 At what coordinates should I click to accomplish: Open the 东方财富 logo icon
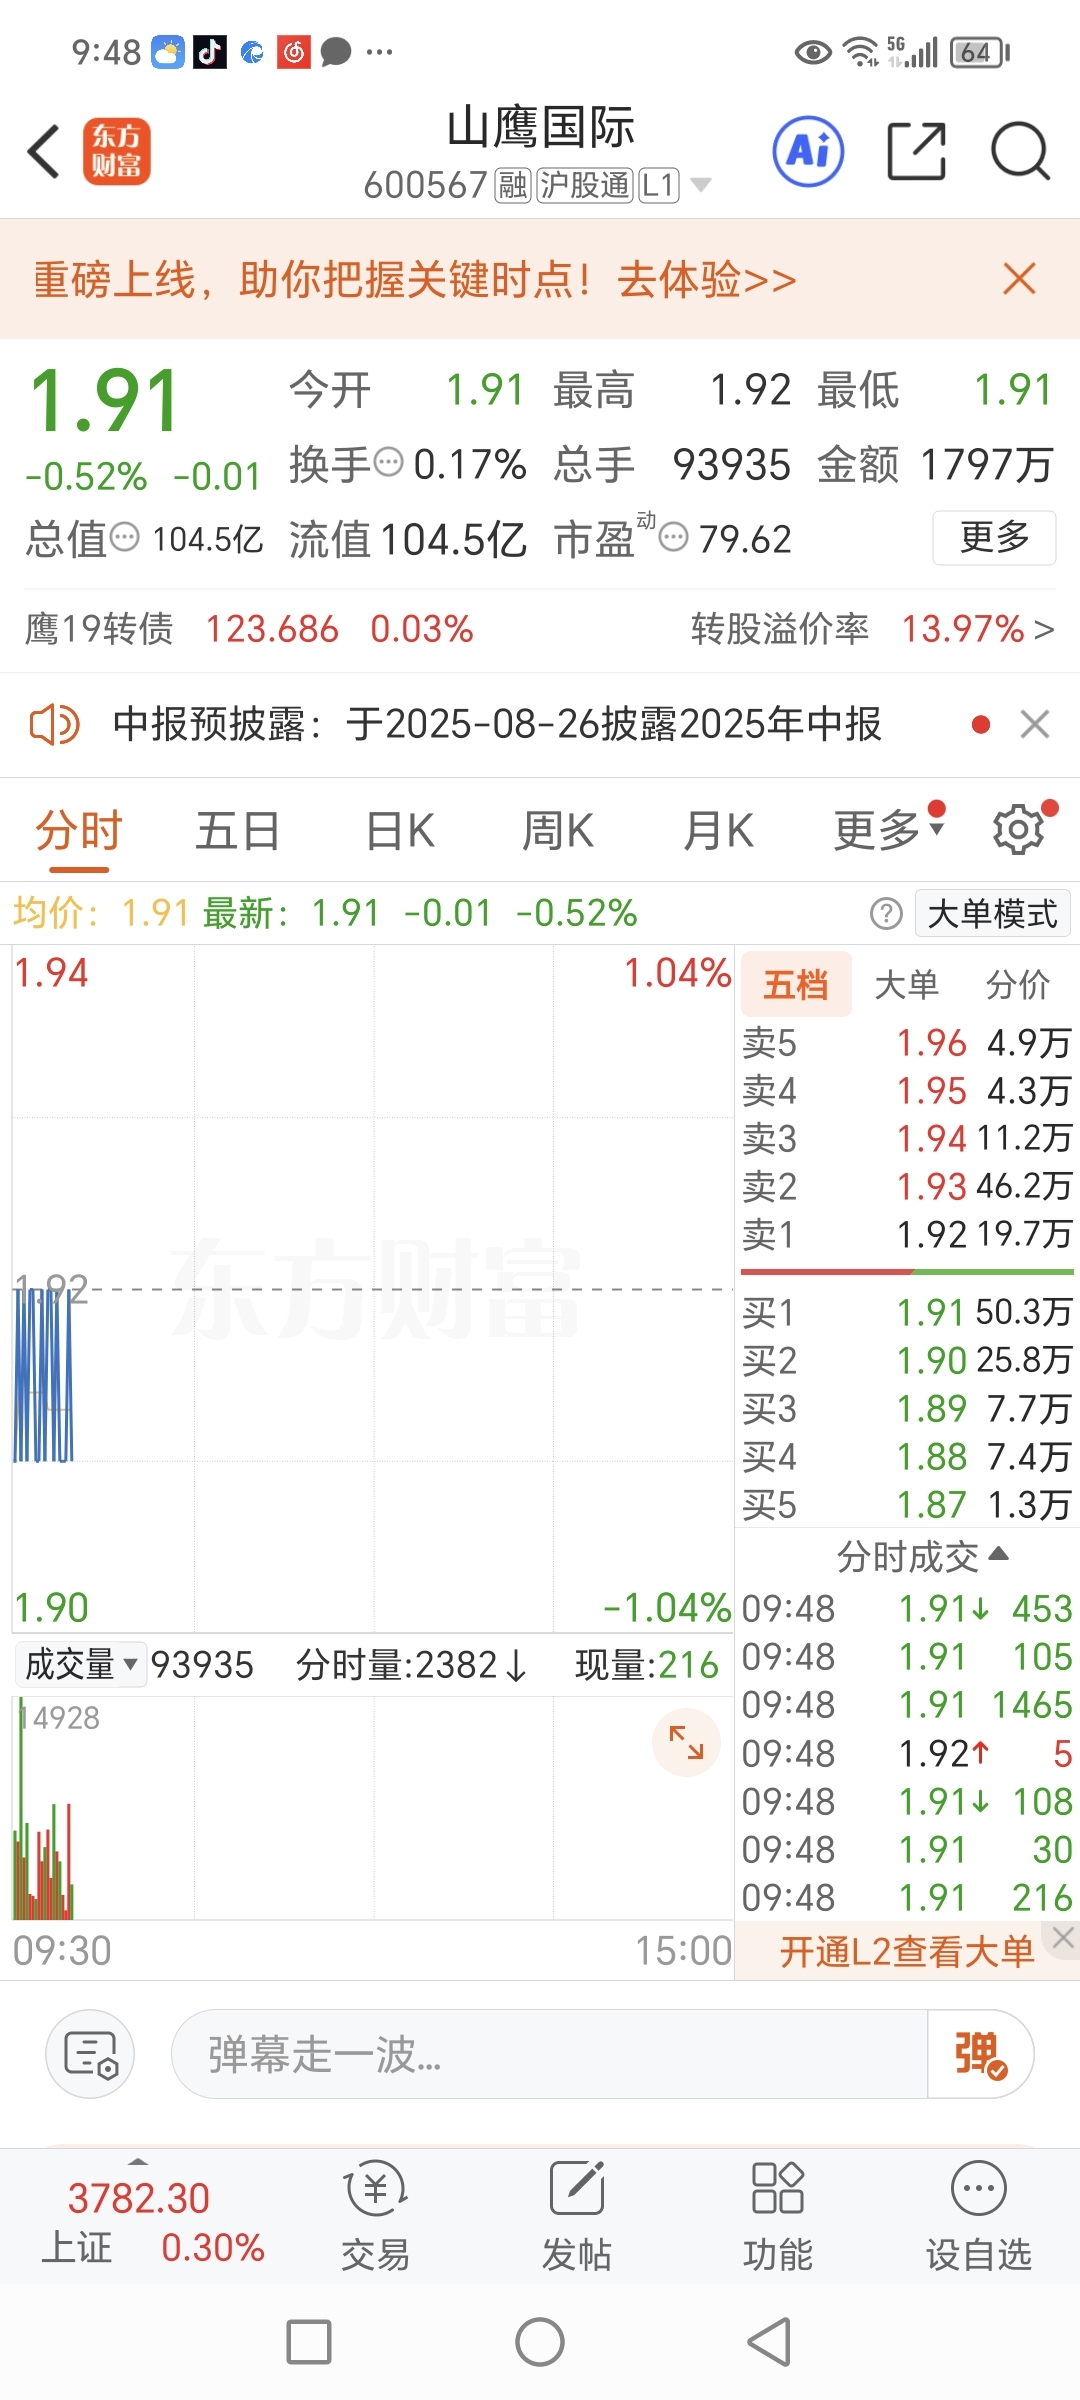pyautogui.click(x=117, y=152)
